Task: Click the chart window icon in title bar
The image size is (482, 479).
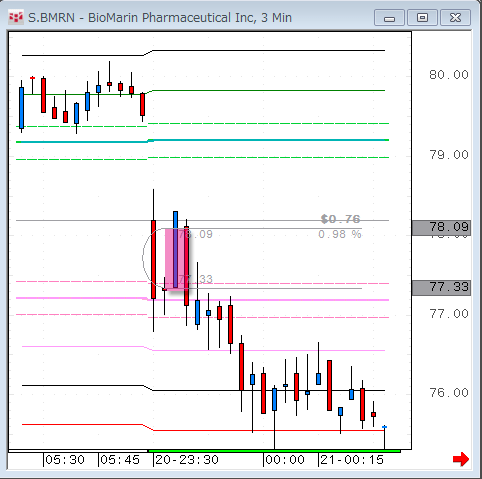Action: tap(16, 17)
